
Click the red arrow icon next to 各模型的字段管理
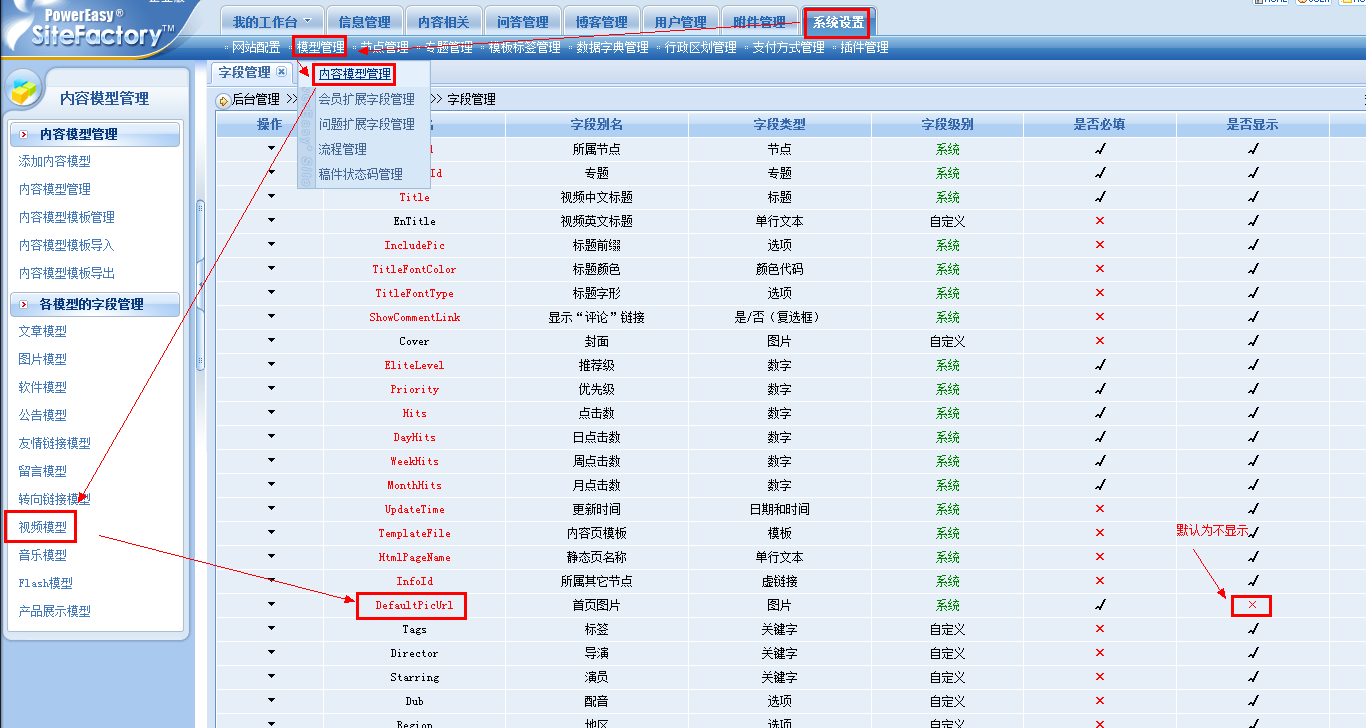[x=23, y=304]
